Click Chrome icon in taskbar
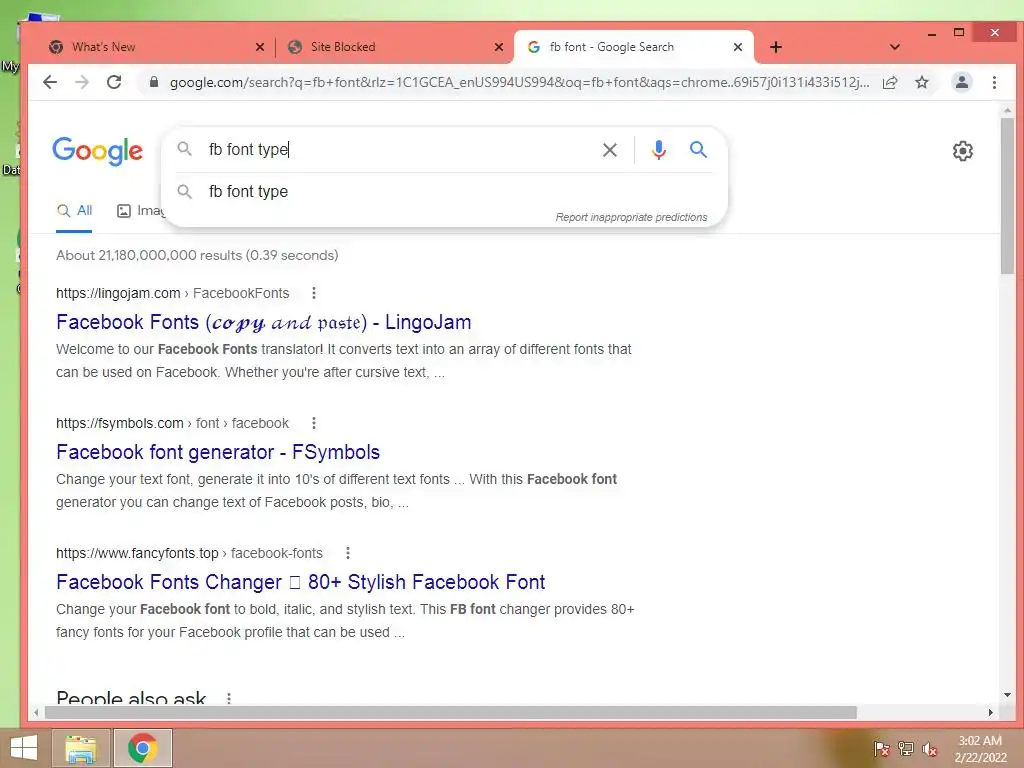The height and width of the screenshot is (768, 1024). pos(142,748)
